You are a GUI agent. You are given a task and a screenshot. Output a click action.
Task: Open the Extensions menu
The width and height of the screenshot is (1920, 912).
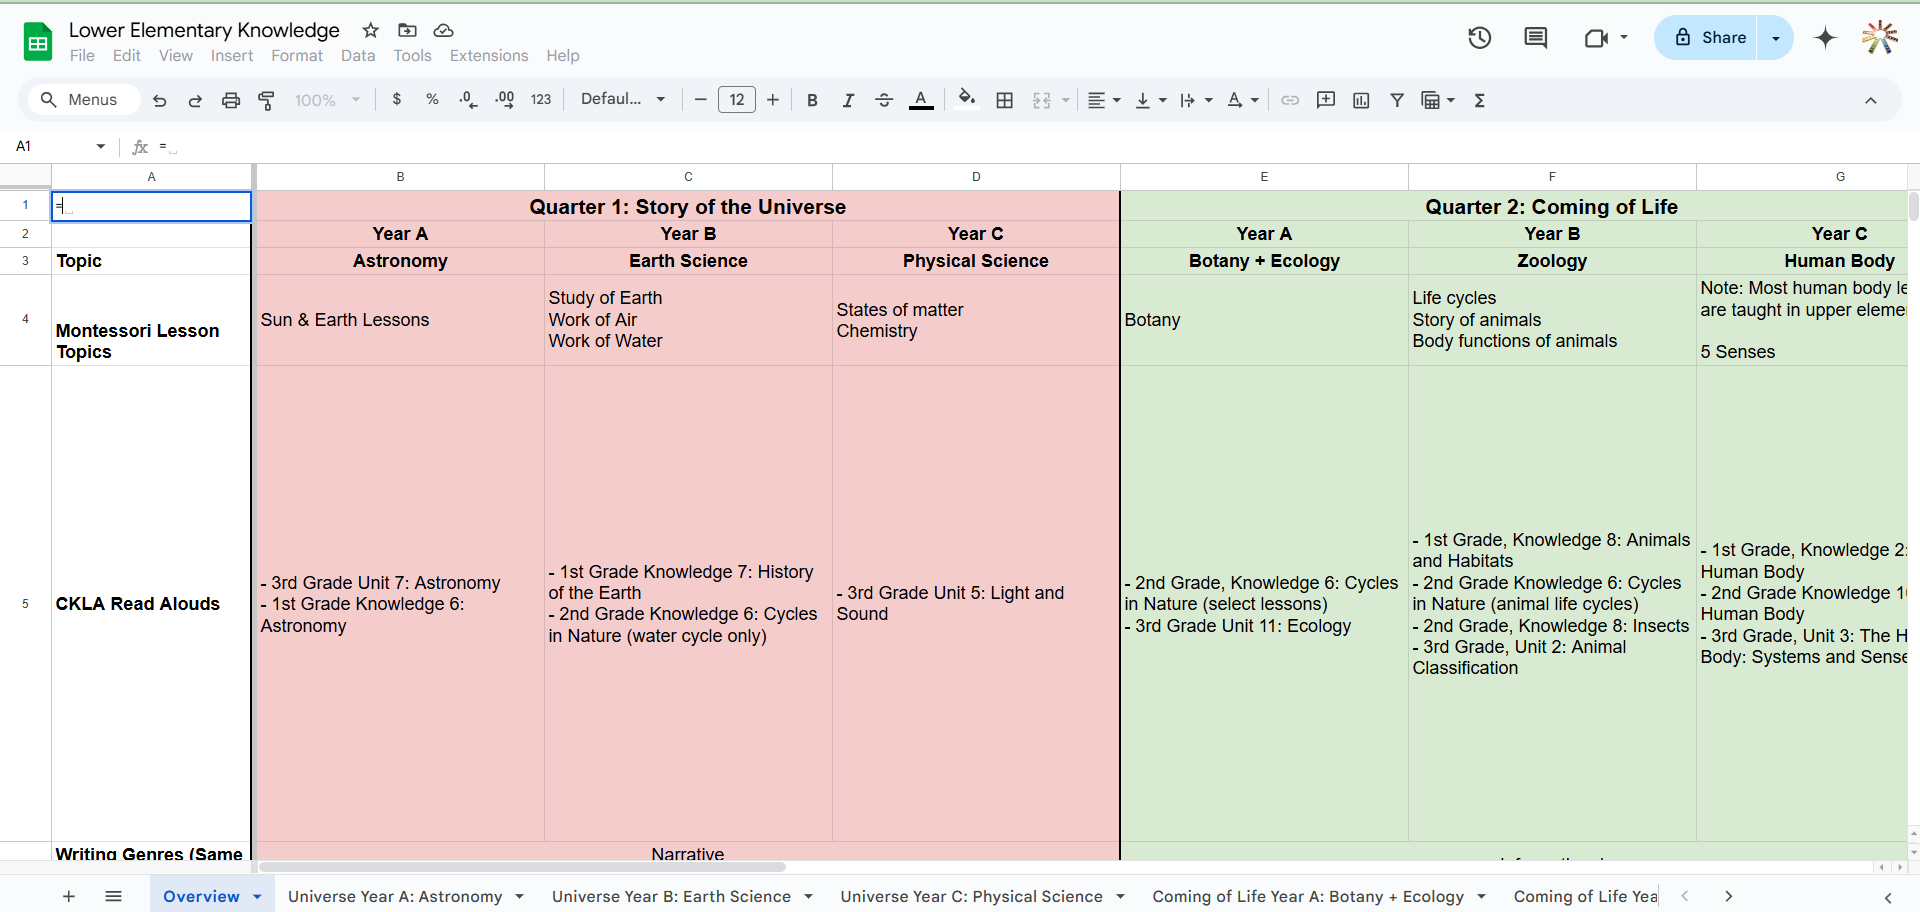click(x=488, y=56)
